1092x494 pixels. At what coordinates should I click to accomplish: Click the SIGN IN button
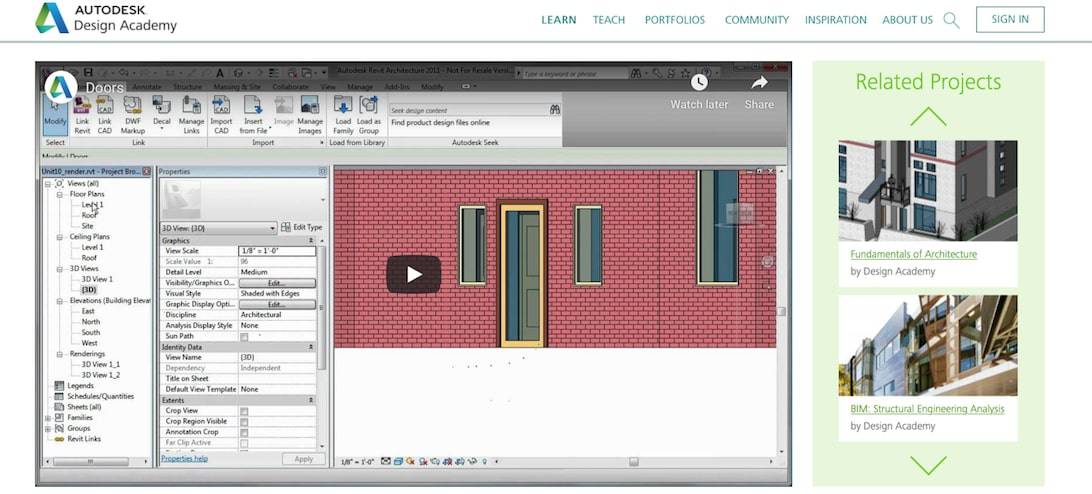1010,20
